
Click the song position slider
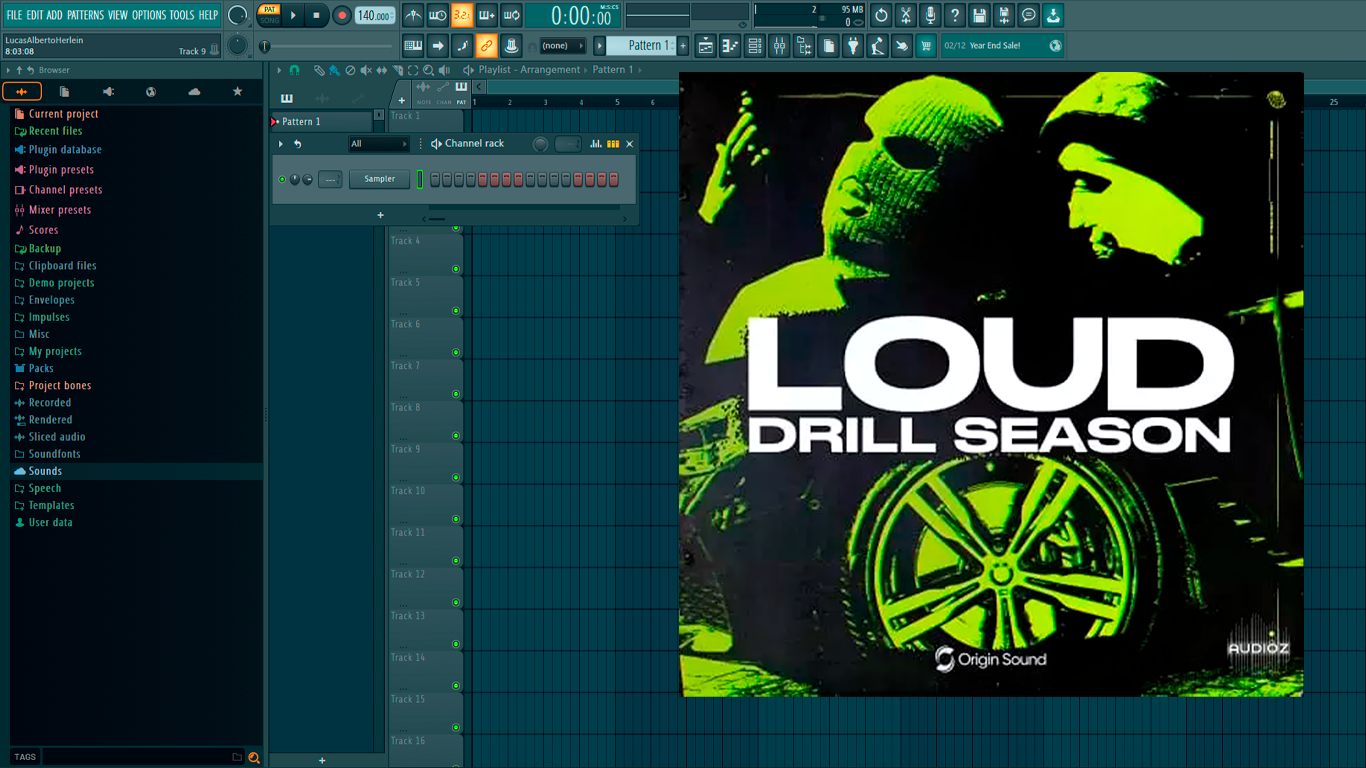coord(327,46)
